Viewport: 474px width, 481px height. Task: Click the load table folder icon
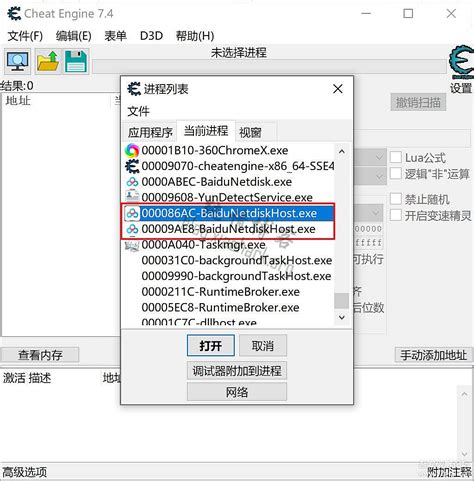pos(48,61)
